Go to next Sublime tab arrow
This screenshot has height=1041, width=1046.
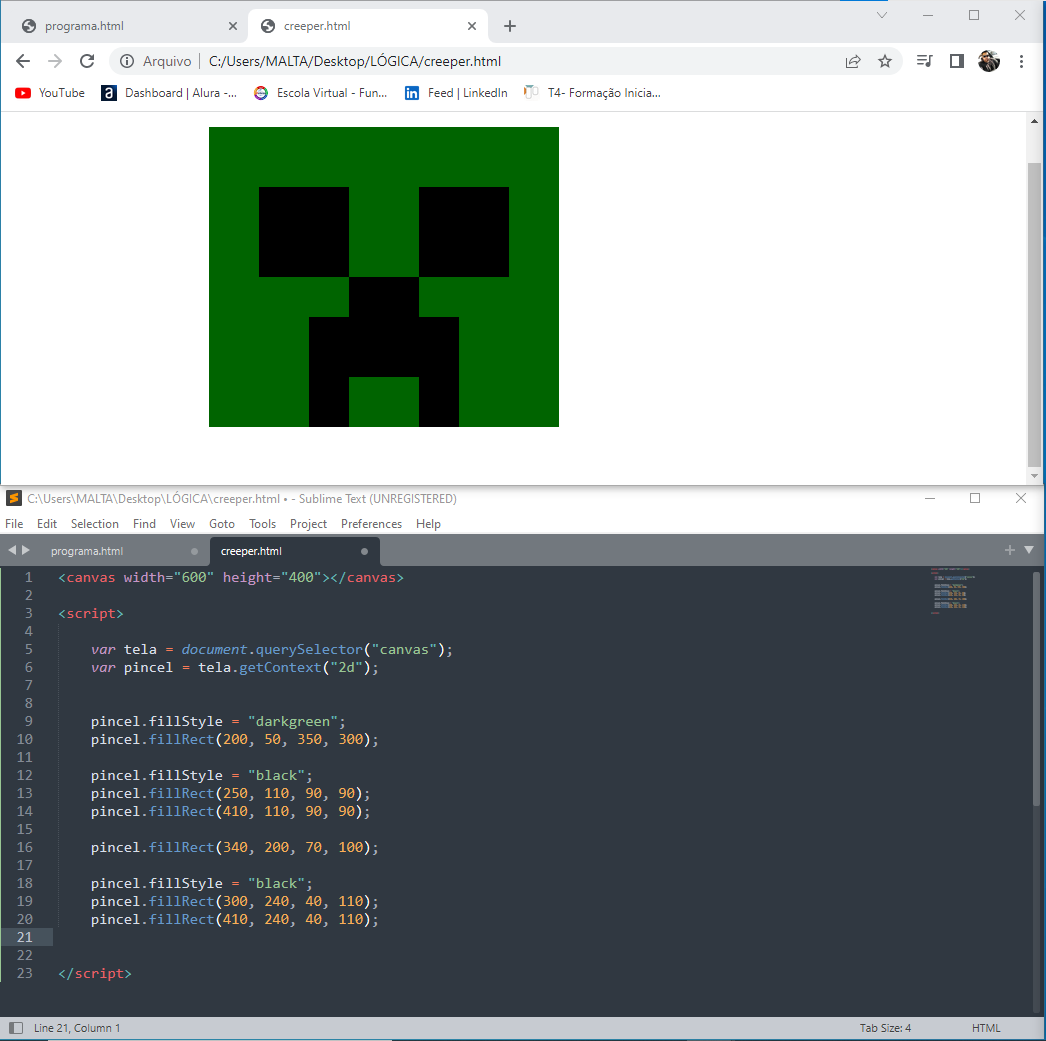tap(26, 550)
